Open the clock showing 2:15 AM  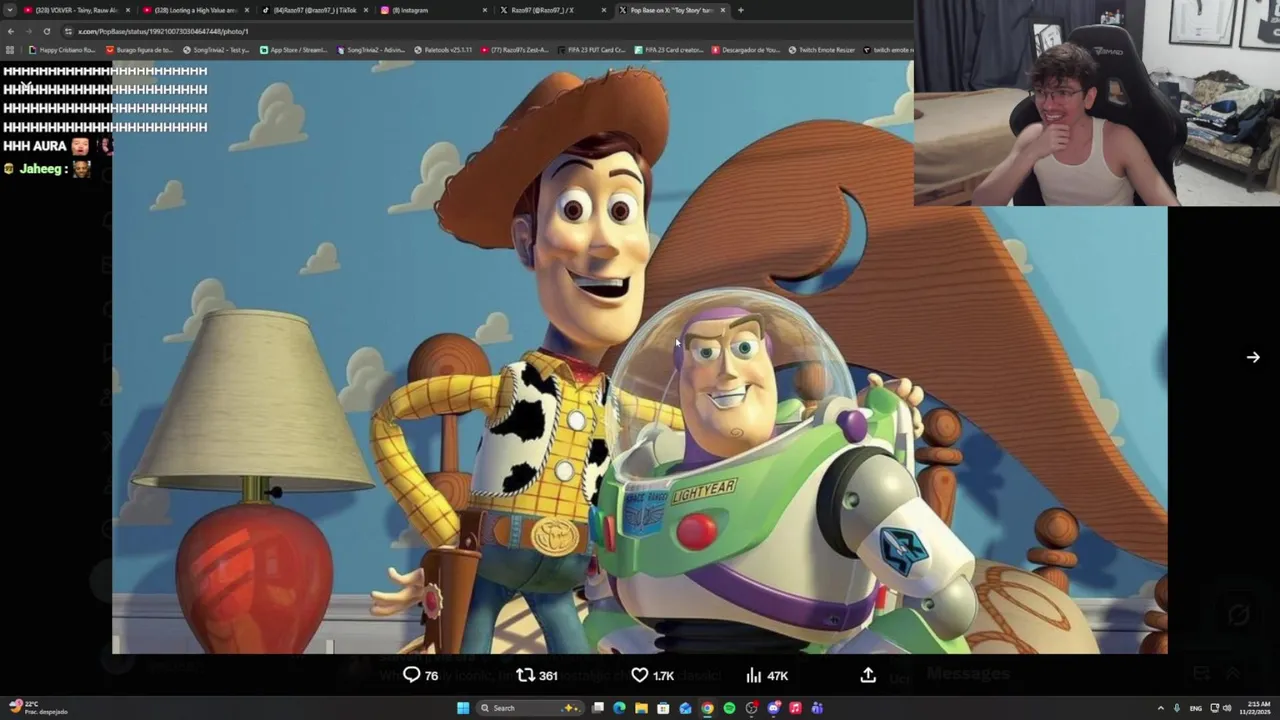point(1256,708)
